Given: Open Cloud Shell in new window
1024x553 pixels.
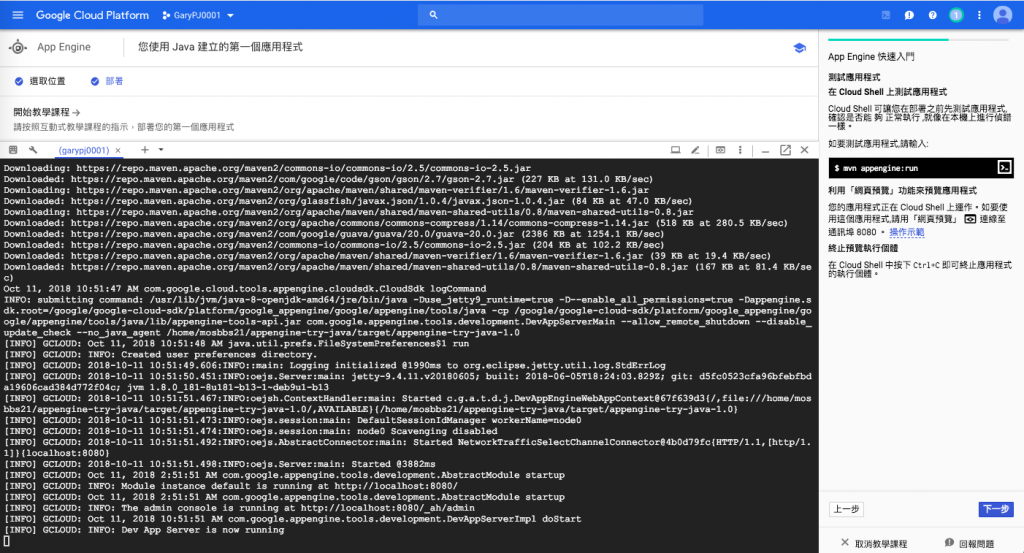Looking at the screenshot, I should [x=786, y=150].
